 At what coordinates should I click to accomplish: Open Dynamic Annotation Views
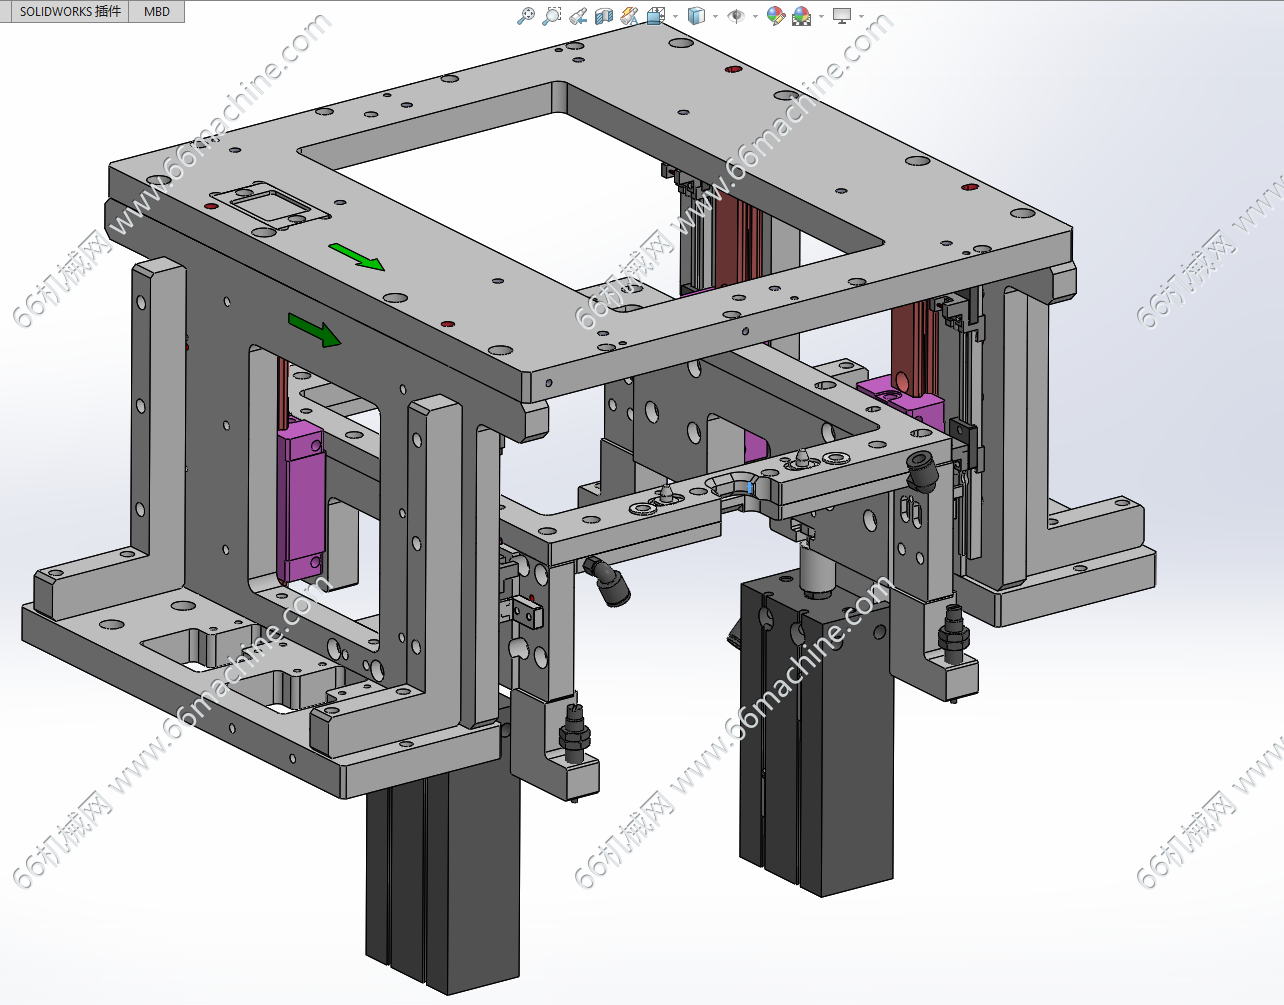point(630,16)
